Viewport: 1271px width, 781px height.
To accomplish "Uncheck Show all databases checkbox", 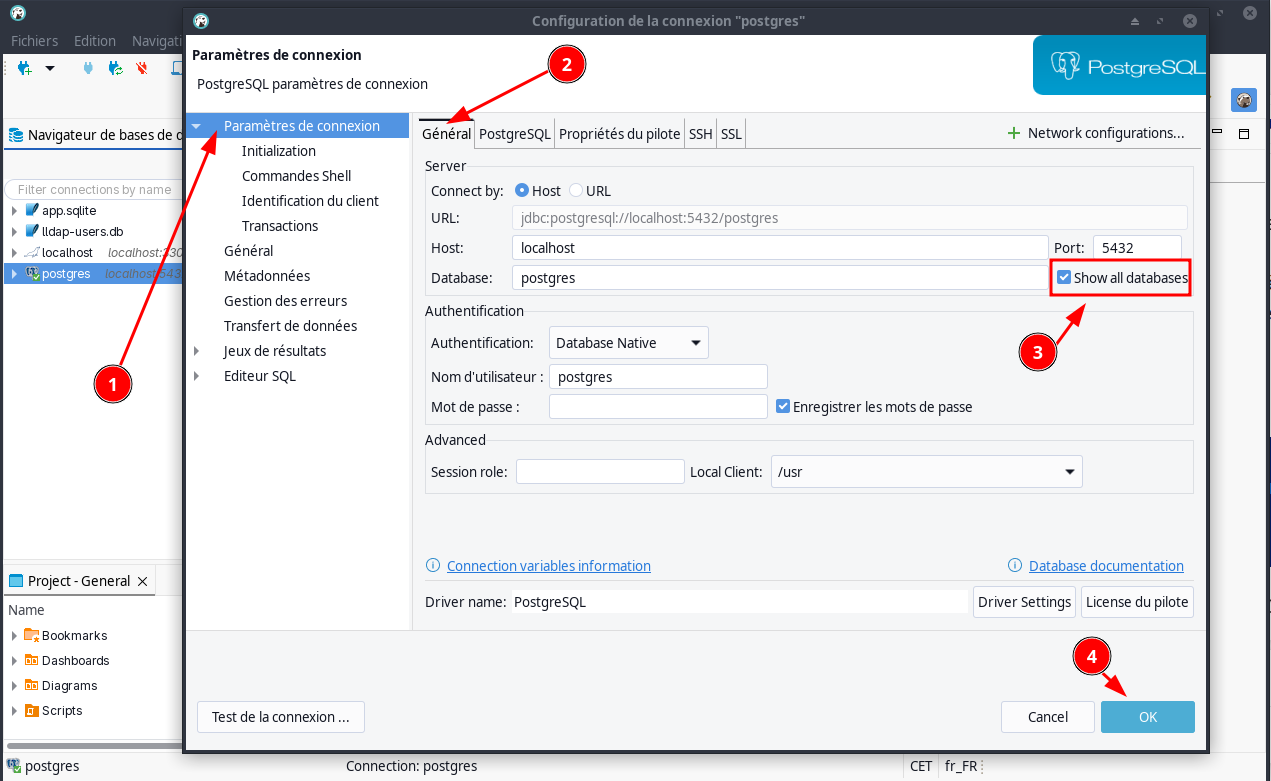I will click(x=1064, y=278).
